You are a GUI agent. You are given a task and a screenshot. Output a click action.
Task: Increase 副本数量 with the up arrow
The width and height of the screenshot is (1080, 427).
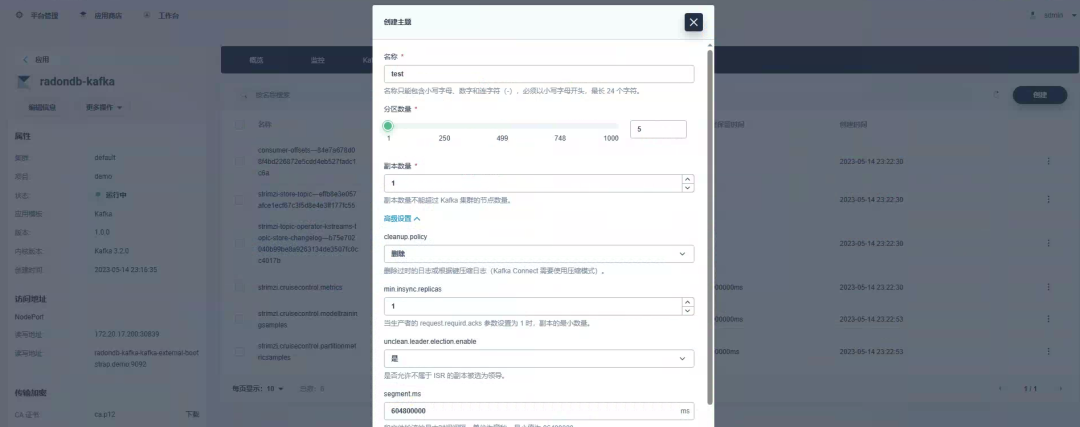[688, 179]
